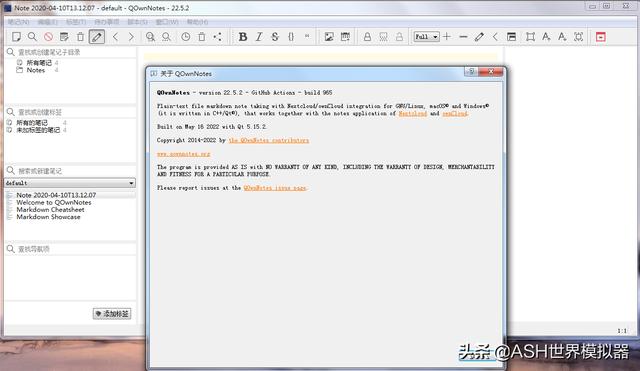Expand the default note folder dropdown

tap(70, 183)
